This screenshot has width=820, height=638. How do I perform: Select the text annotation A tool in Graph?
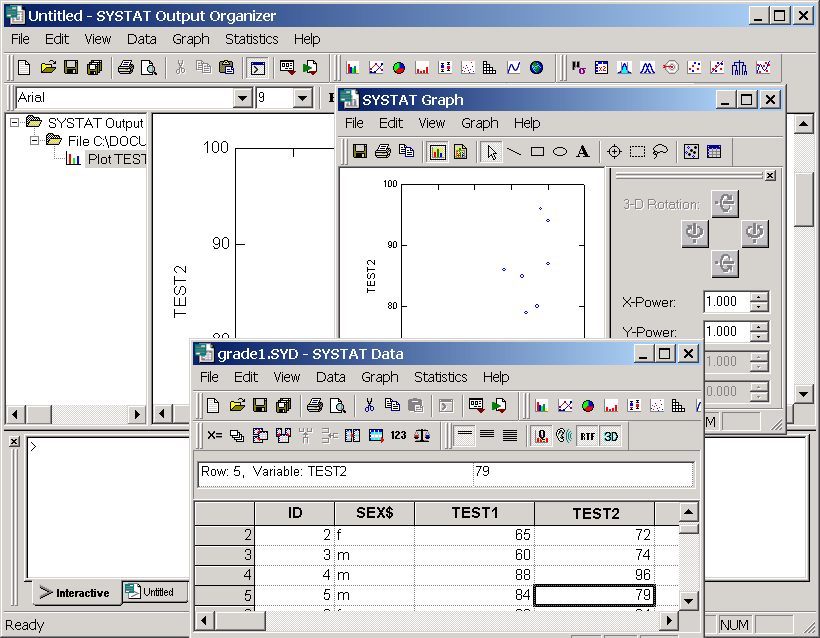(583, 152)
